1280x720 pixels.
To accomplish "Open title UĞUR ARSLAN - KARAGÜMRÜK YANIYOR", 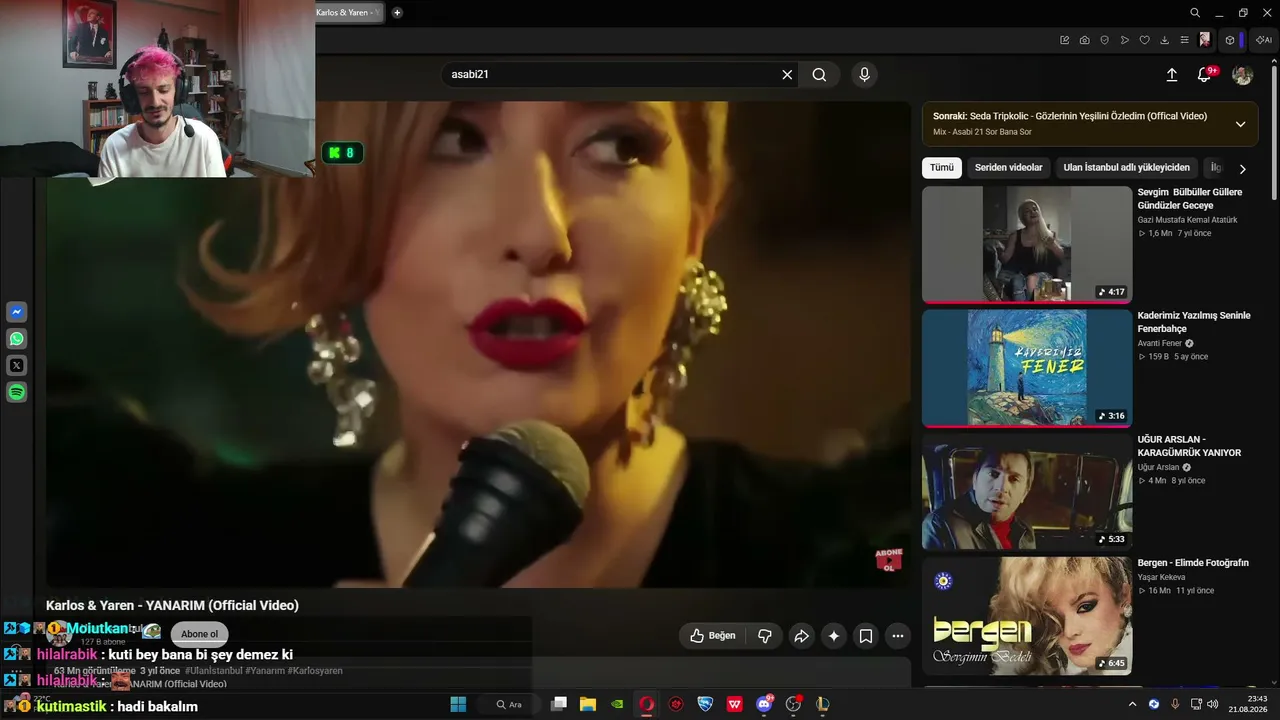I will coord(1189,446).
